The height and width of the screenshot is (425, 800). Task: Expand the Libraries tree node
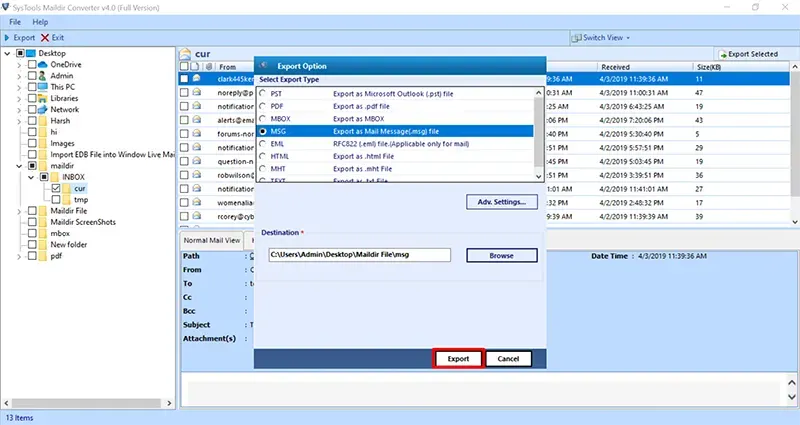pyautogui.click(x=19, y=99)
